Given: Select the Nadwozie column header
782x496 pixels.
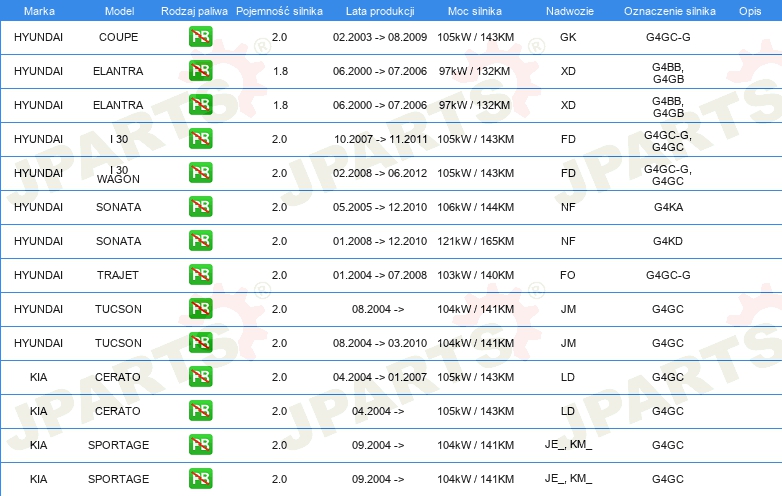Looking at the screenshot, I should 568,10.
